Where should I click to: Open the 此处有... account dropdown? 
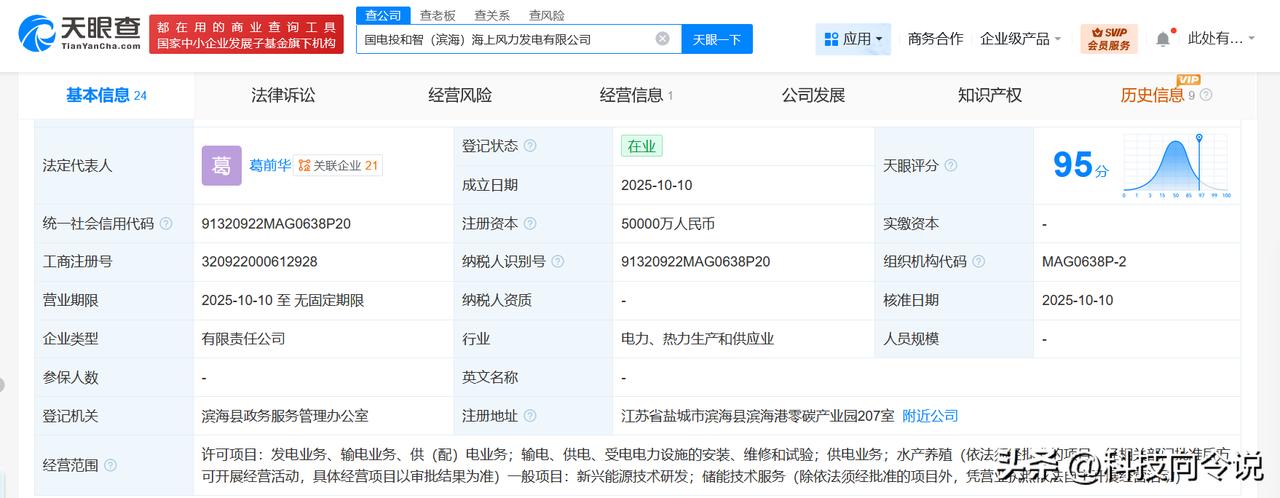pos(1222,39)
